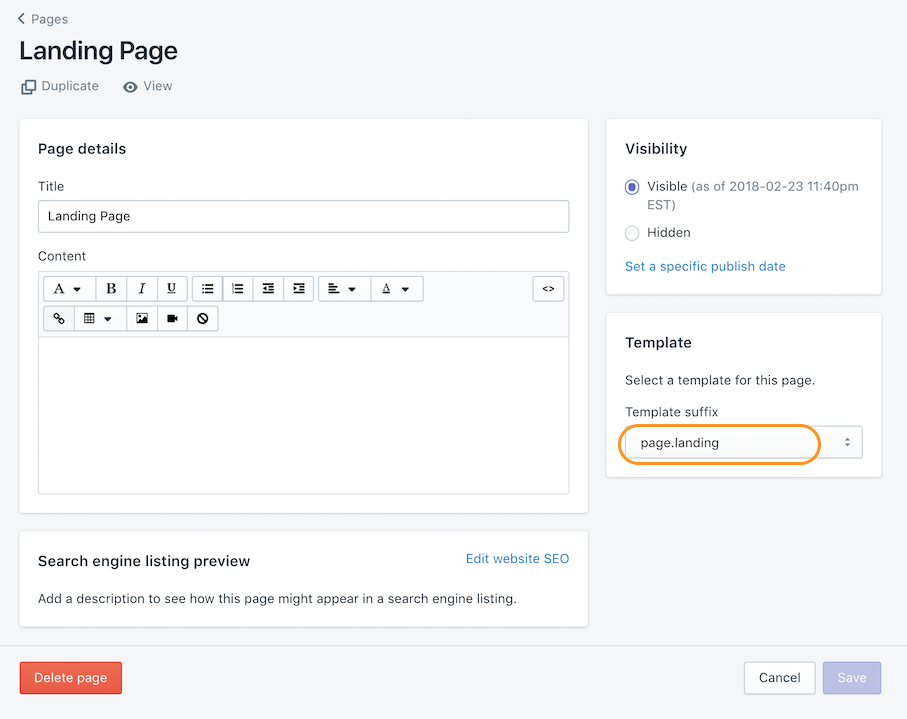Viewport: 907px width, 719px height.
Task: Open the Template suffix dropdown
Action: (x=743, y=442)
